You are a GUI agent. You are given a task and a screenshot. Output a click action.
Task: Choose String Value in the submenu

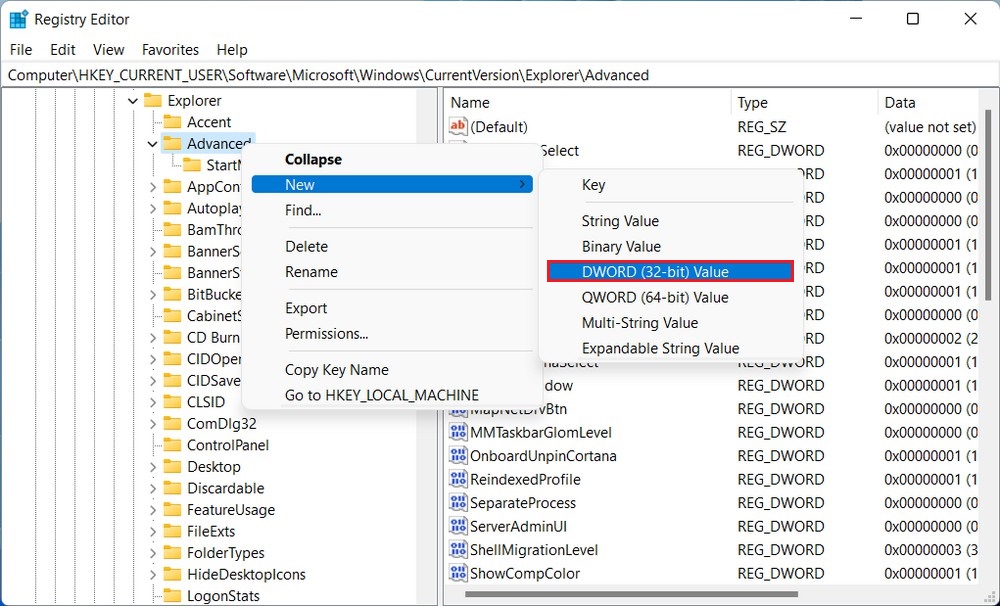pos(670,221)
